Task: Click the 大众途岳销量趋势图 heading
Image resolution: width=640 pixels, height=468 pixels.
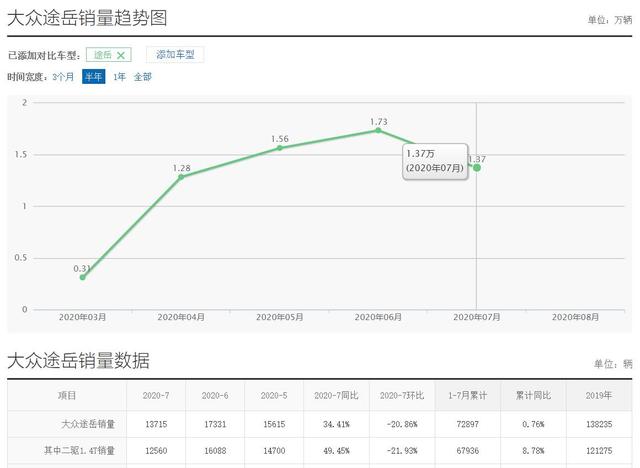Action: pyautogui.click(x=87, y=18)
